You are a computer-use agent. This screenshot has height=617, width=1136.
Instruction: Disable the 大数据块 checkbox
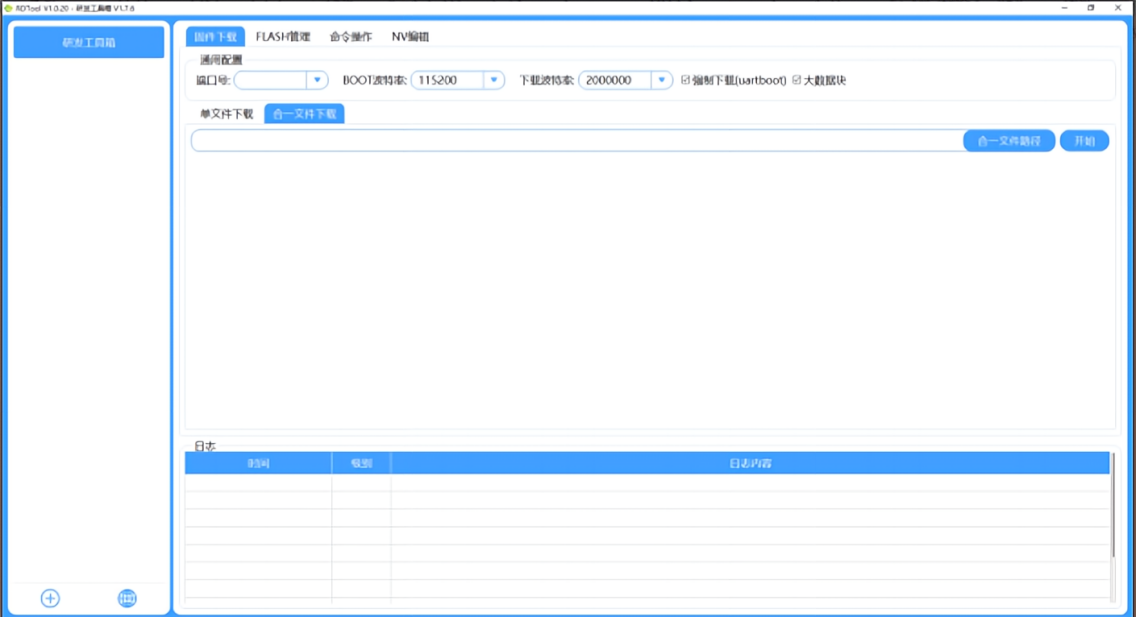point(795,80)
